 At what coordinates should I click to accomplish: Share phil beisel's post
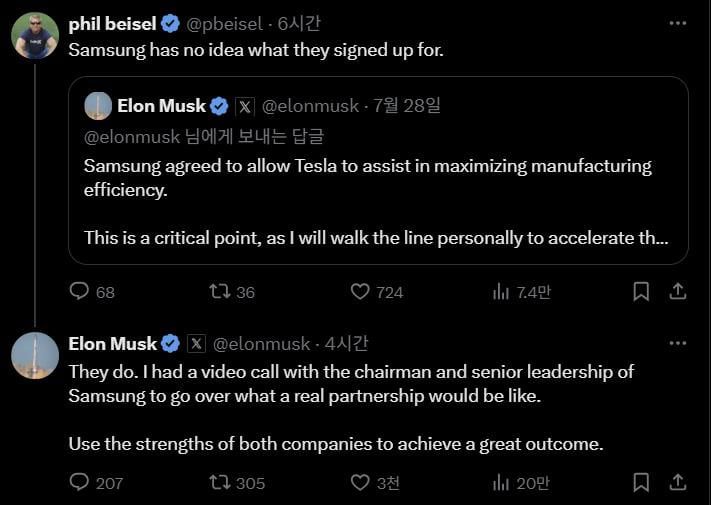(x=677, y=291)
